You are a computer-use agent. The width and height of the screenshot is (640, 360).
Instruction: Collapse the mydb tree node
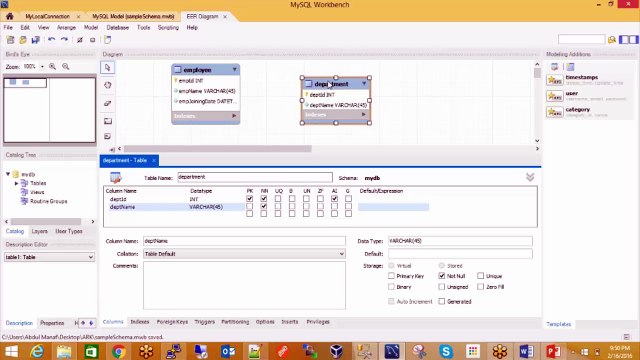tap(8, 174)
